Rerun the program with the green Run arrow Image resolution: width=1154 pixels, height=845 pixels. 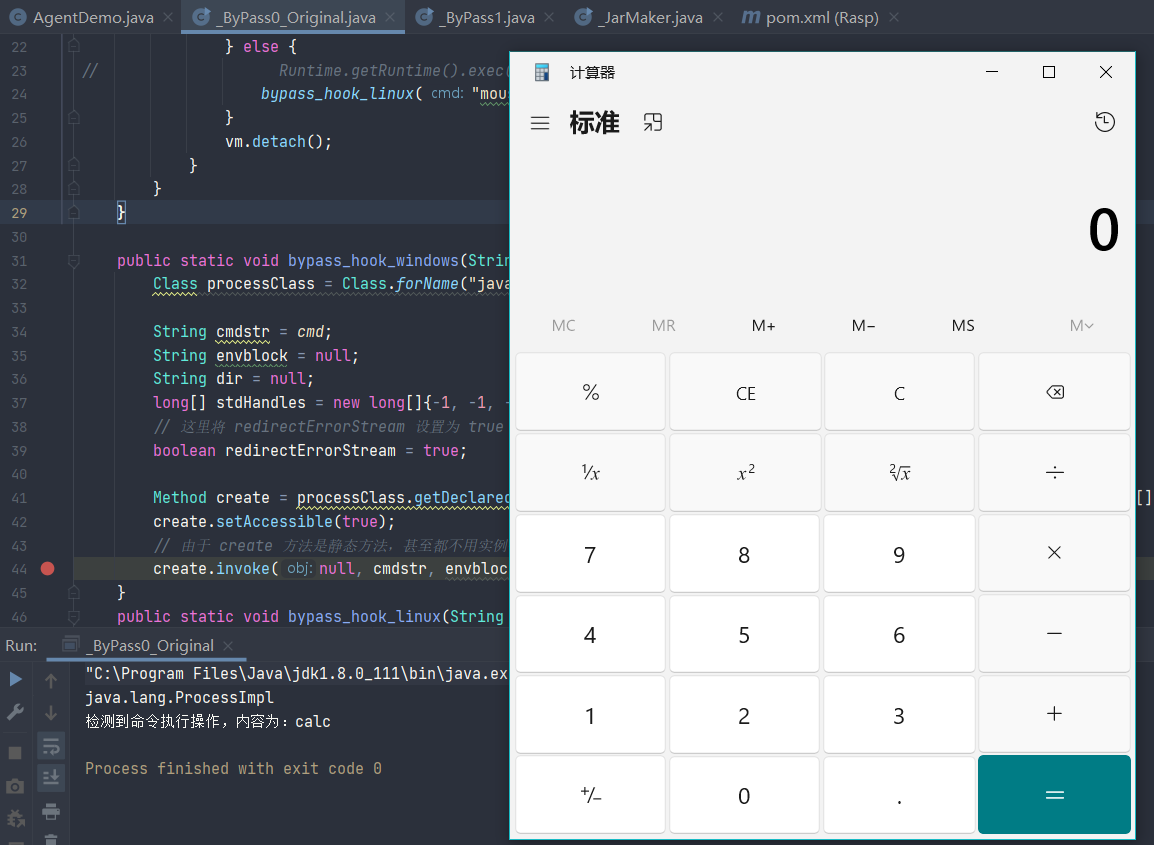(15, 680)
